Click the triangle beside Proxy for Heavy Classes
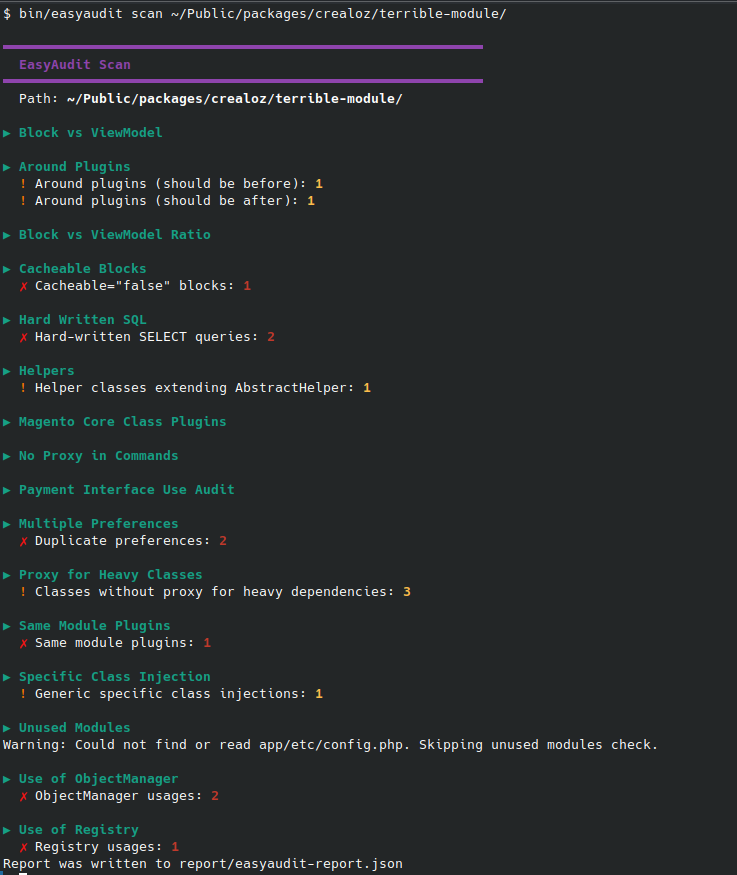 click(7, 575)
